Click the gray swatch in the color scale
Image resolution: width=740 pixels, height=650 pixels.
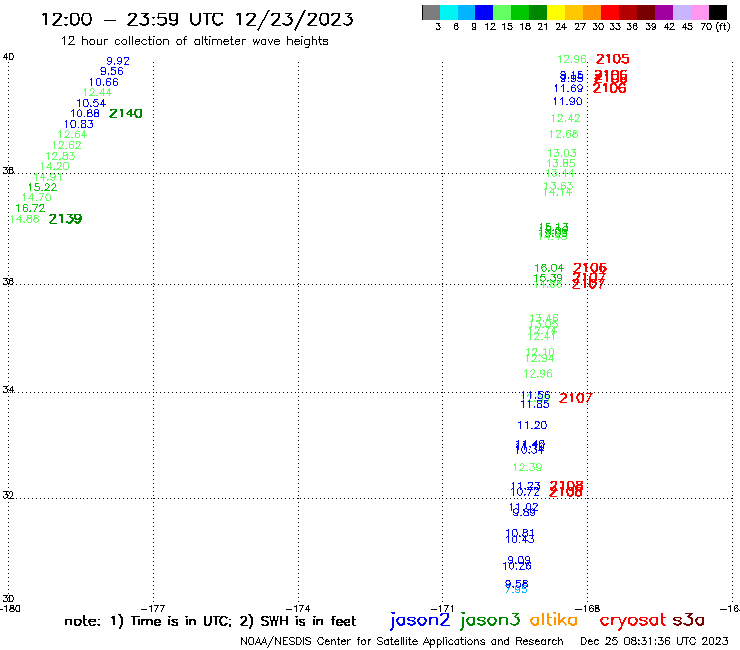[431, 12]
